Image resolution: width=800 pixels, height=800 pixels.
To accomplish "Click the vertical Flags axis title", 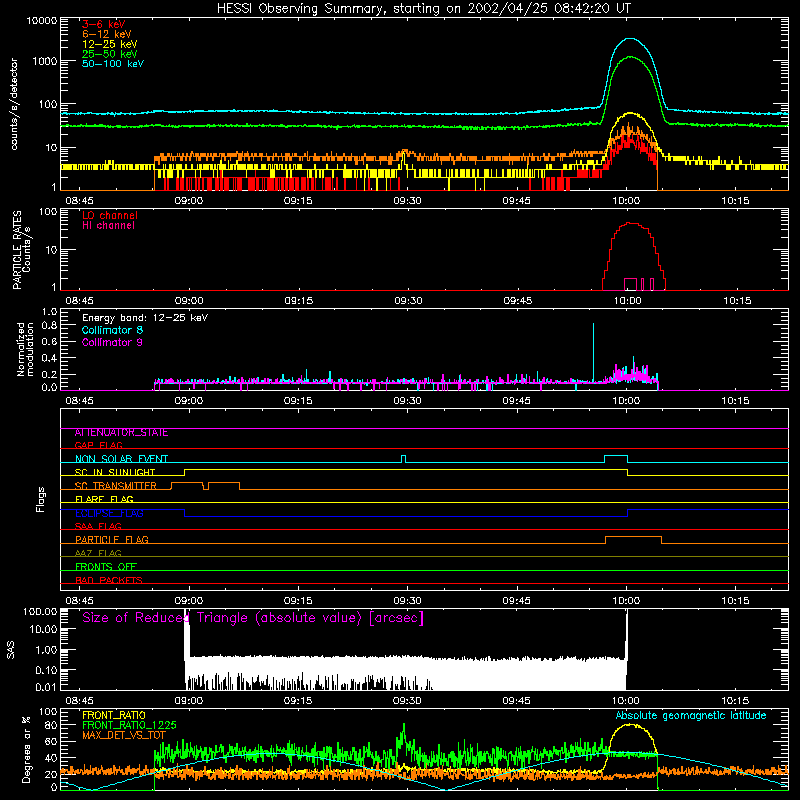I will point(40,499).
